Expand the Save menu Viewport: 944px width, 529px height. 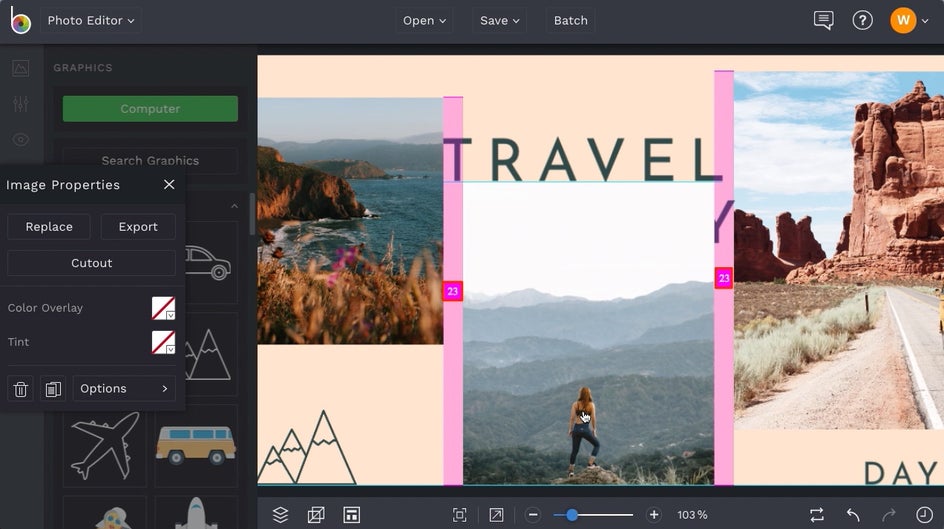pos(500,20)
